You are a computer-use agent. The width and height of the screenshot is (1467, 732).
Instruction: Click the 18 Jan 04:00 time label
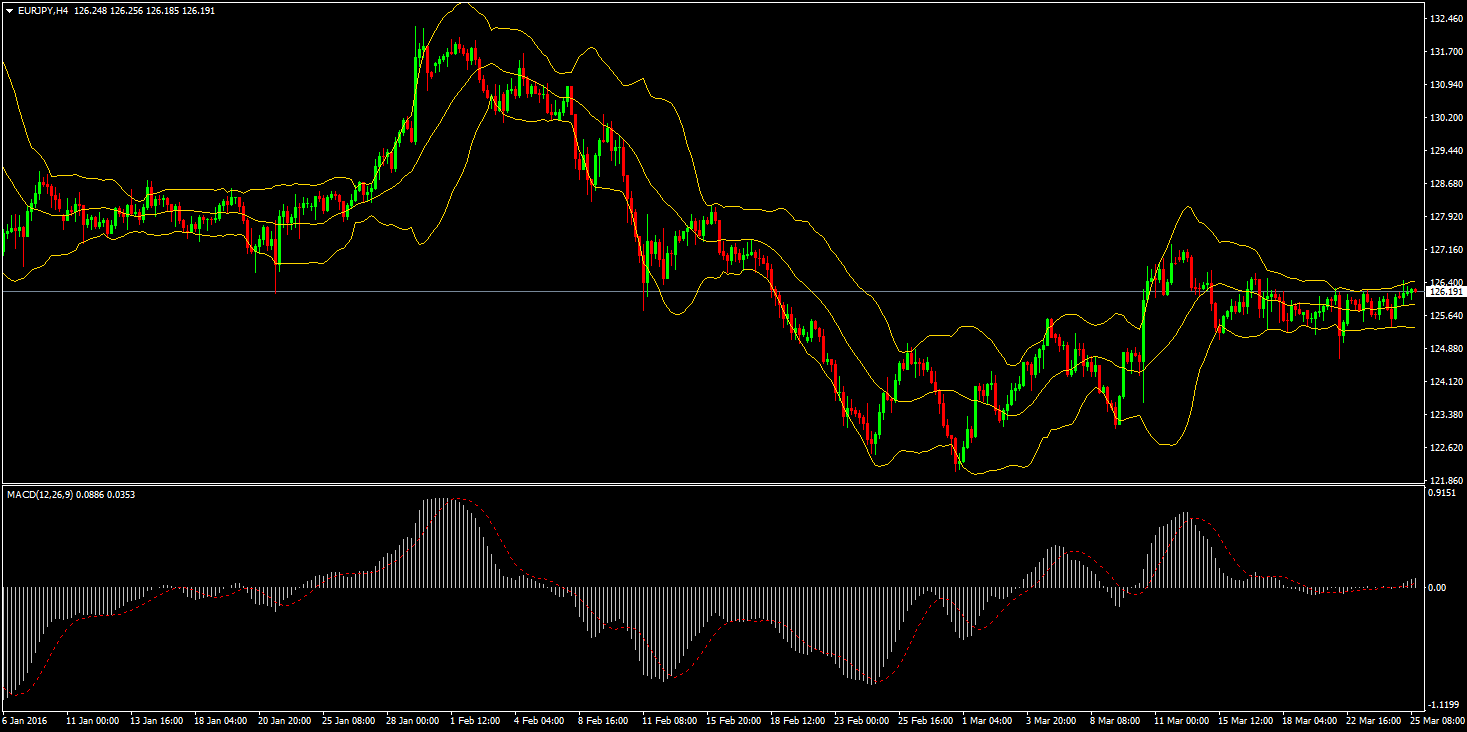point(220,720)
